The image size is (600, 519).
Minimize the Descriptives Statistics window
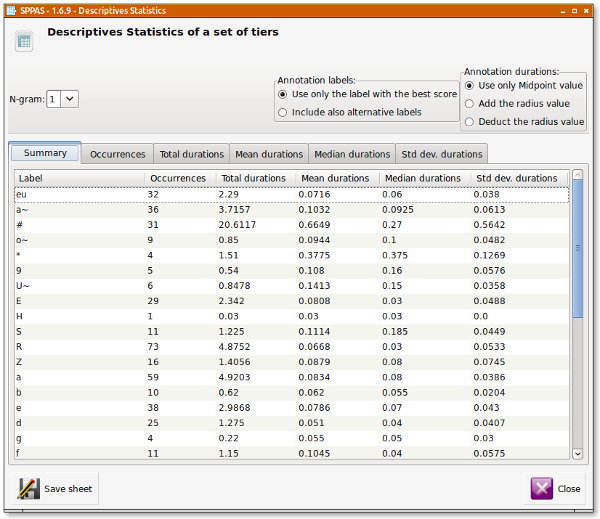562,11
